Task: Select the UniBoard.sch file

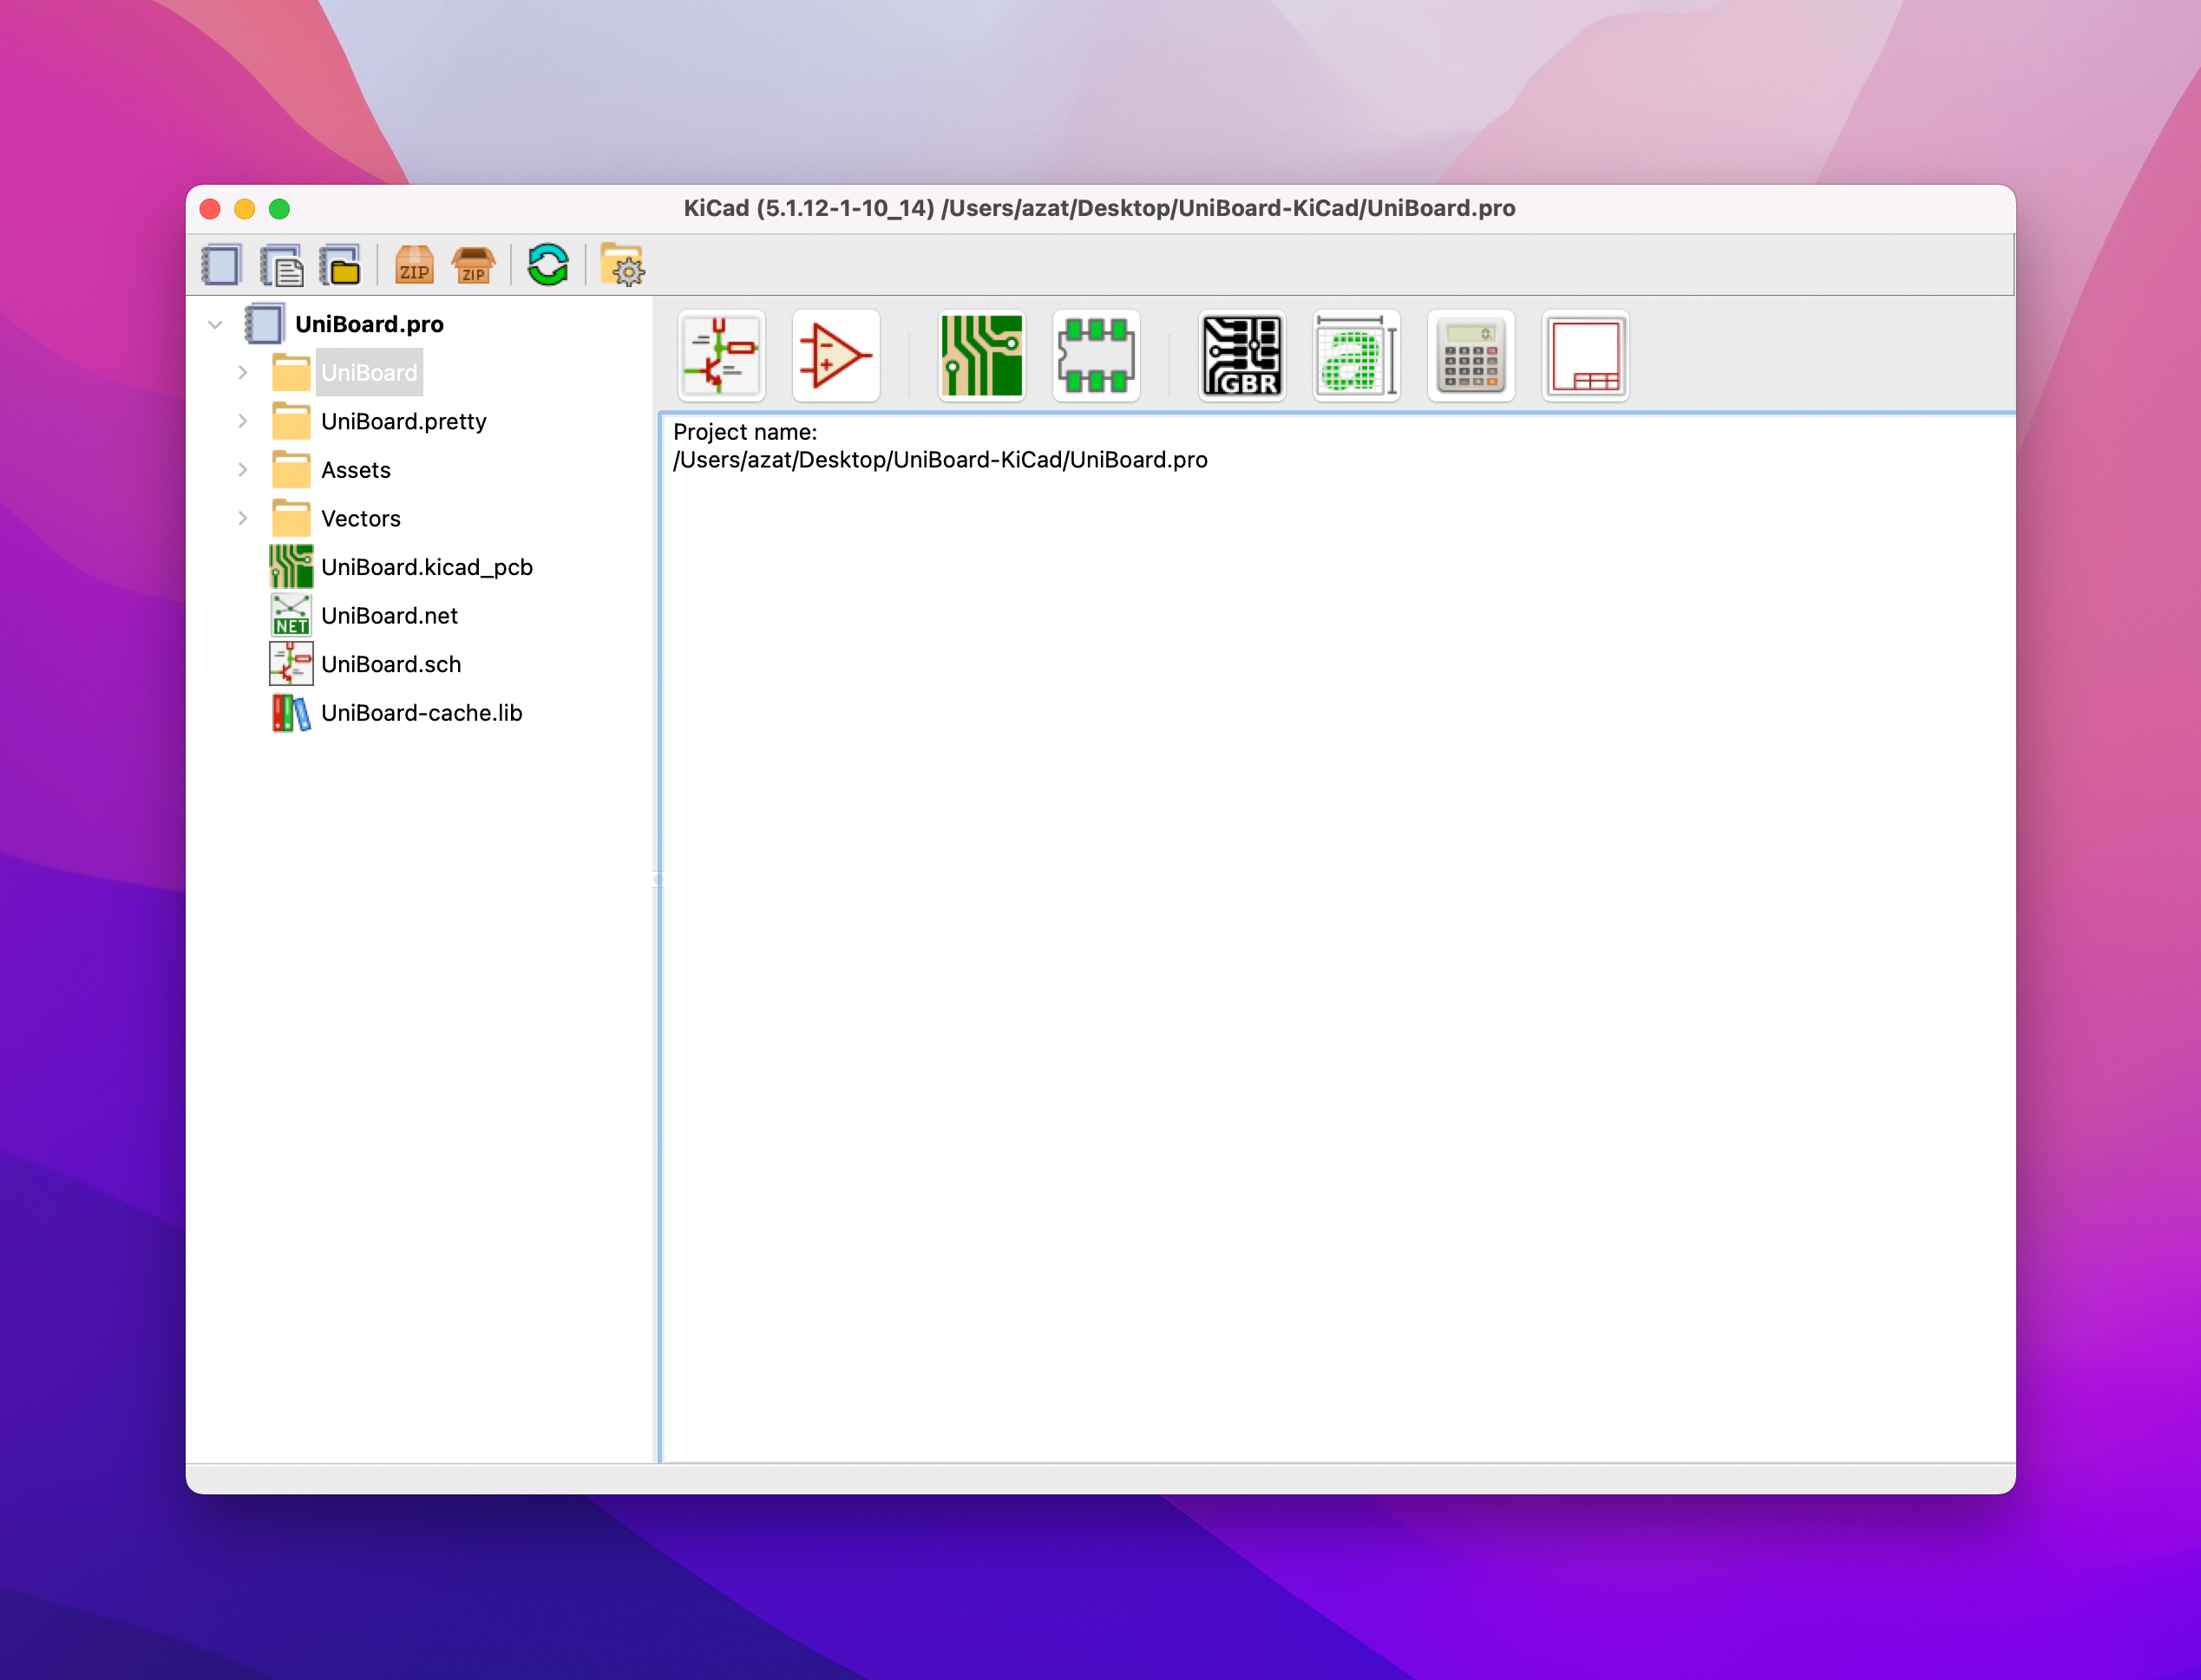Action: click(x=390, y=664)
